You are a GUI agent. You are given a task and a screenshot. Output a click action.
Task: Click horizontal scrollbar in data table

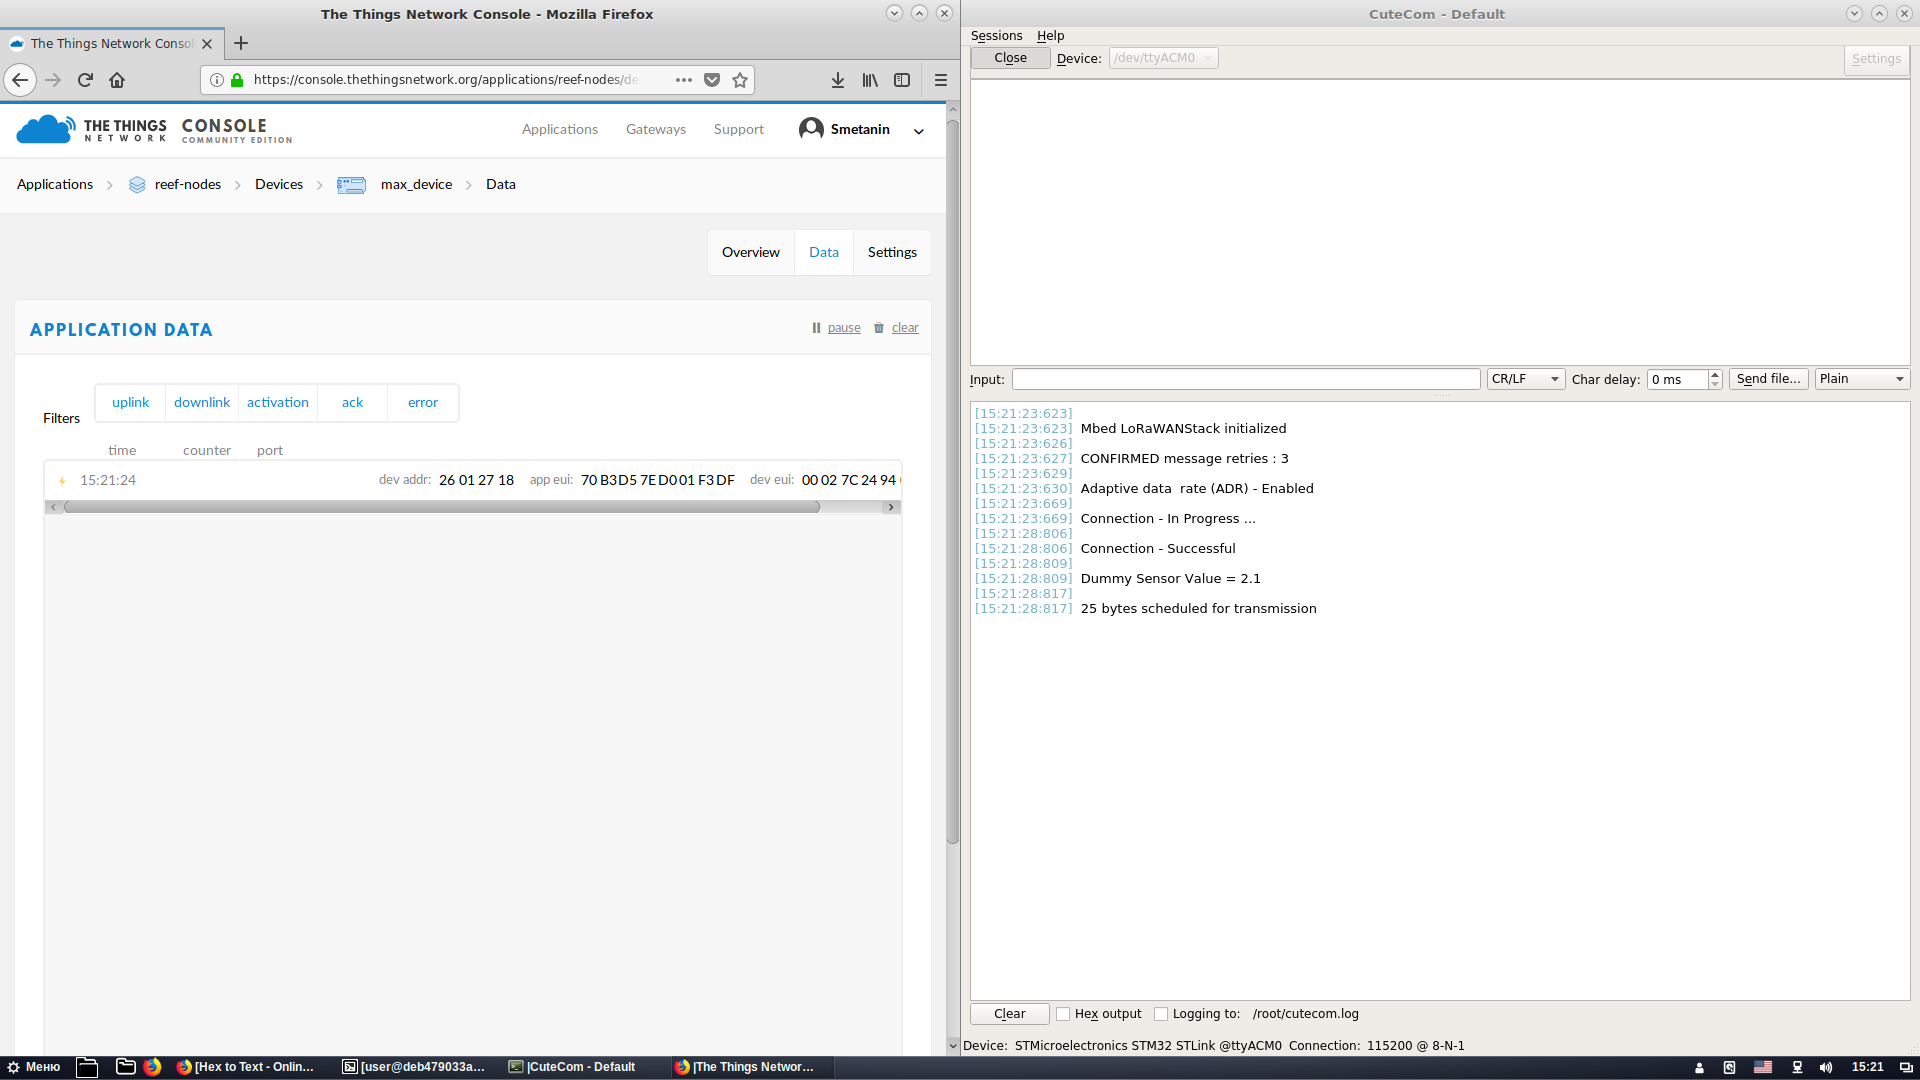click(x=442, y=507)
